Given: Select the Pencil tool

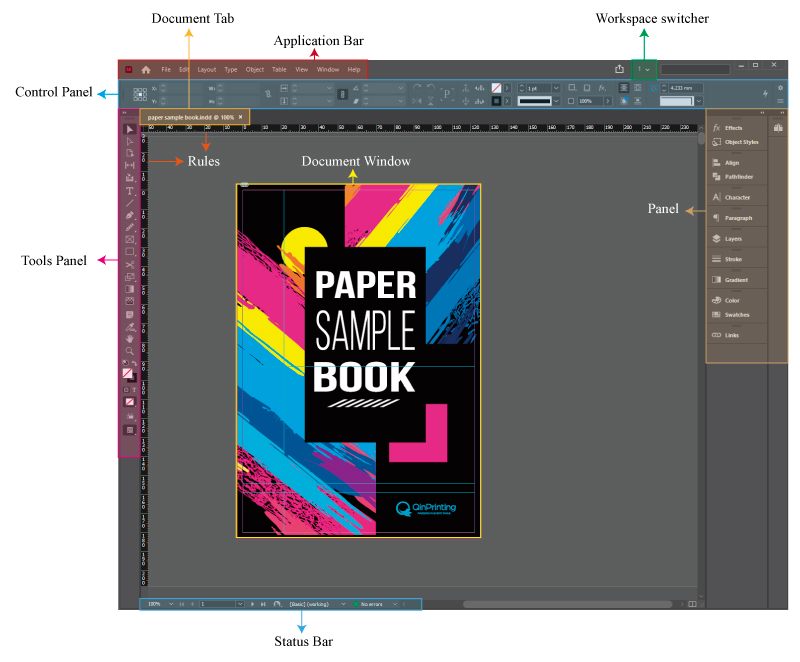Looking at the screenshot, I should [130, 227].
